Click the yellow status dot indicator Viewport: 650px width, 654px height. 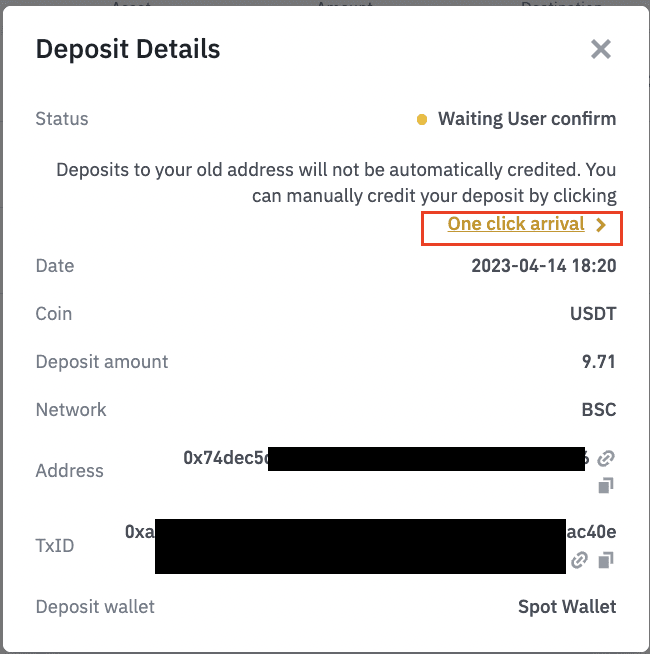tap(422, 120)
